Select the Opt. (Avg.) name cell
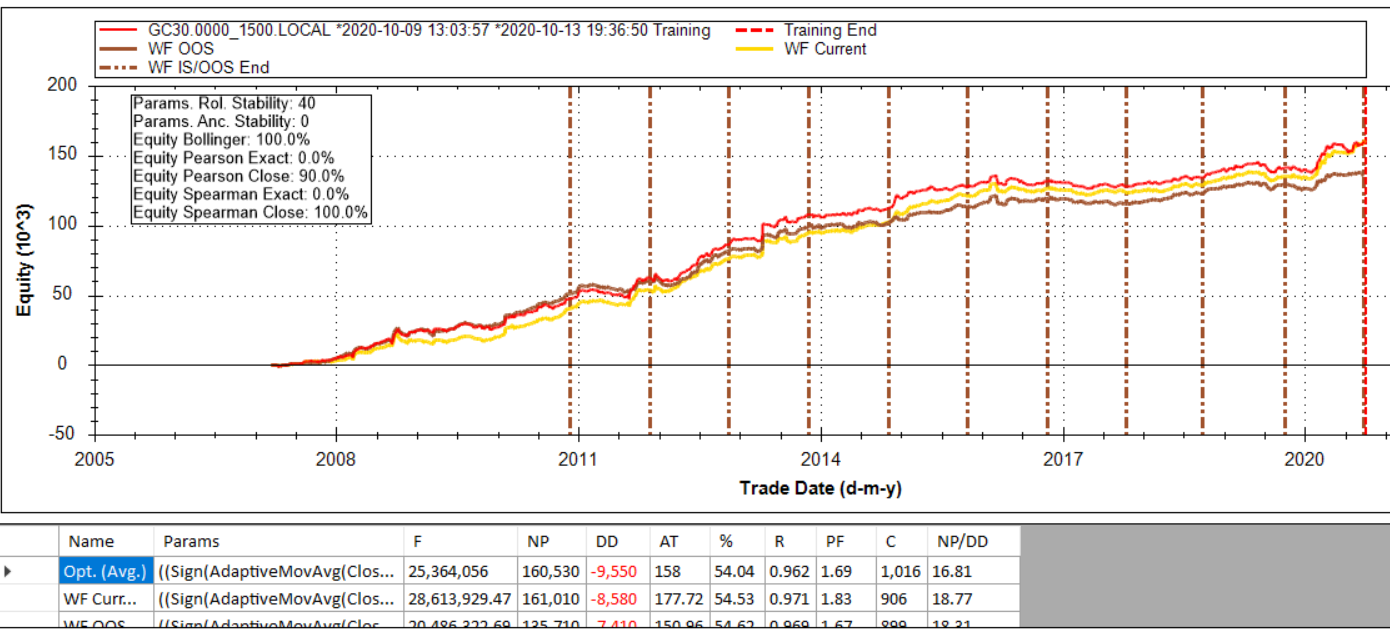Viewport: 1390px width, 629px height. 106,572
